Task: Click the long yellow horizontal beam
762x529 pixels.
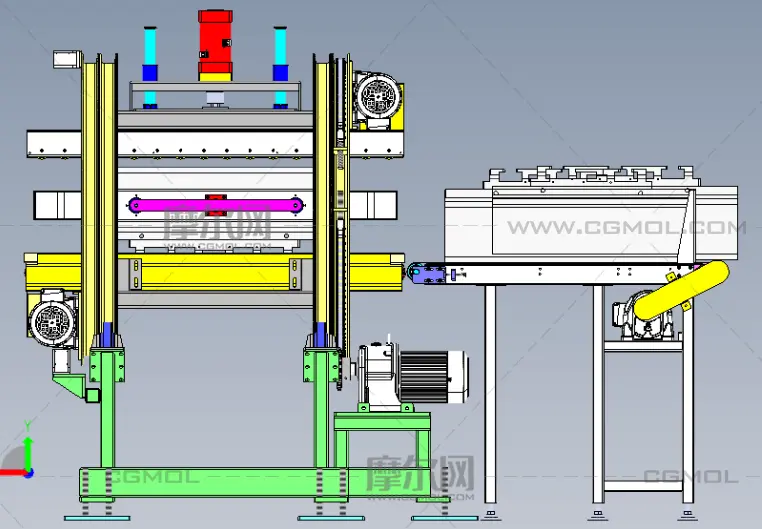Action: (214, 272)
